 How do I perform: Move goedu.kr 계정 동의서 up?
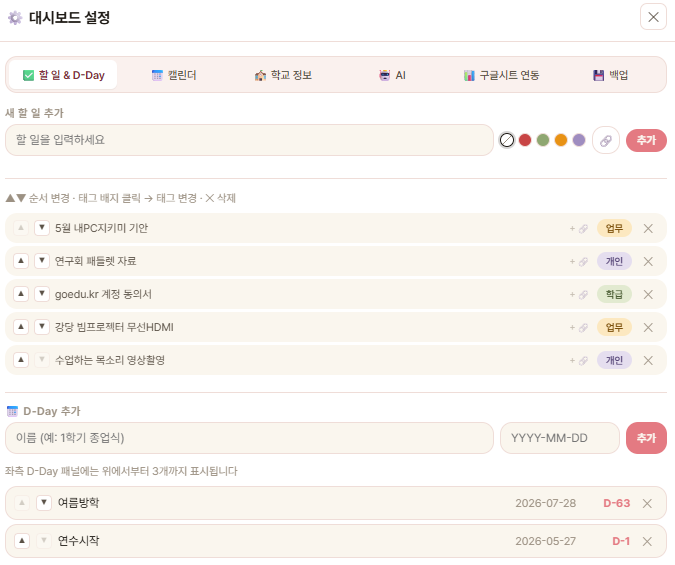click(21, 294)
